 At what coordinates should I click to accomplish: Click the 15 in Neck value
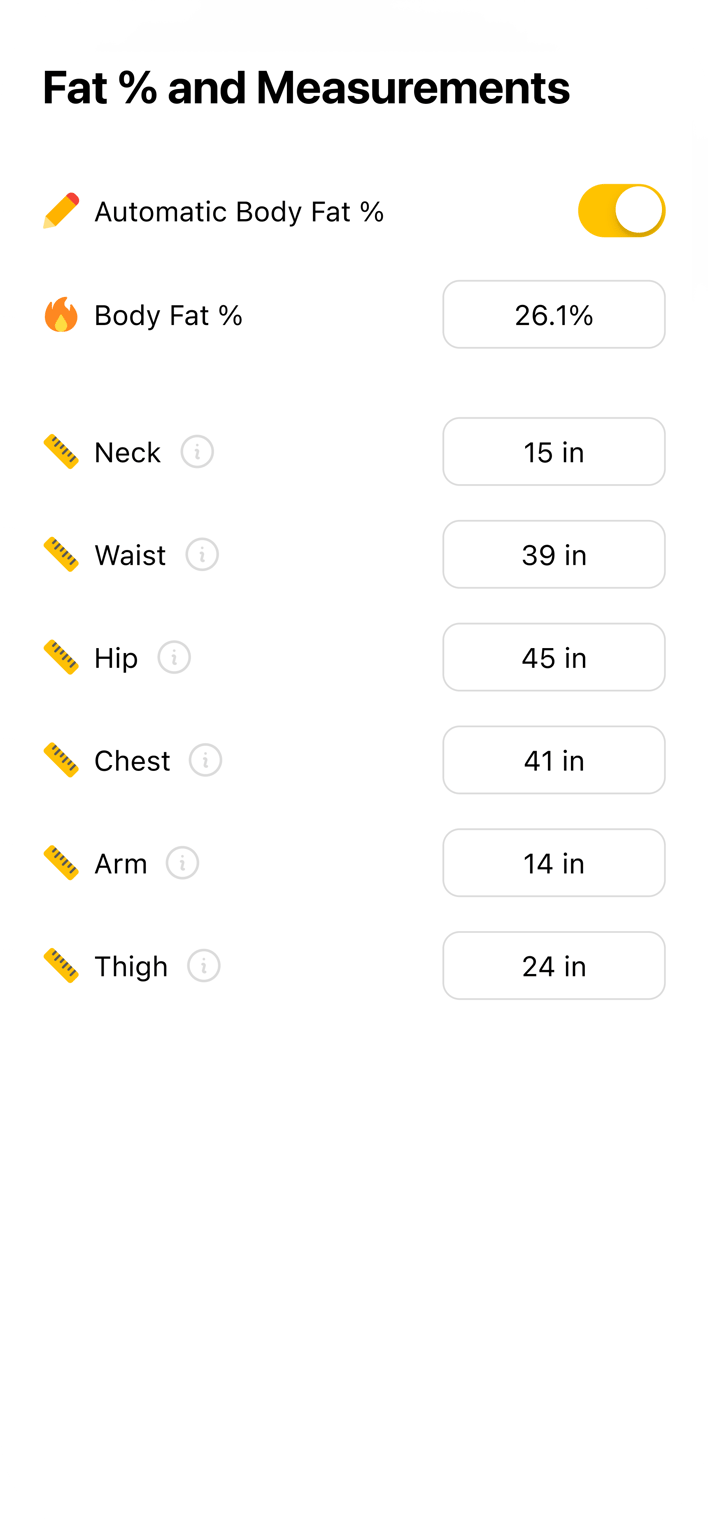(x=554, y=452)
